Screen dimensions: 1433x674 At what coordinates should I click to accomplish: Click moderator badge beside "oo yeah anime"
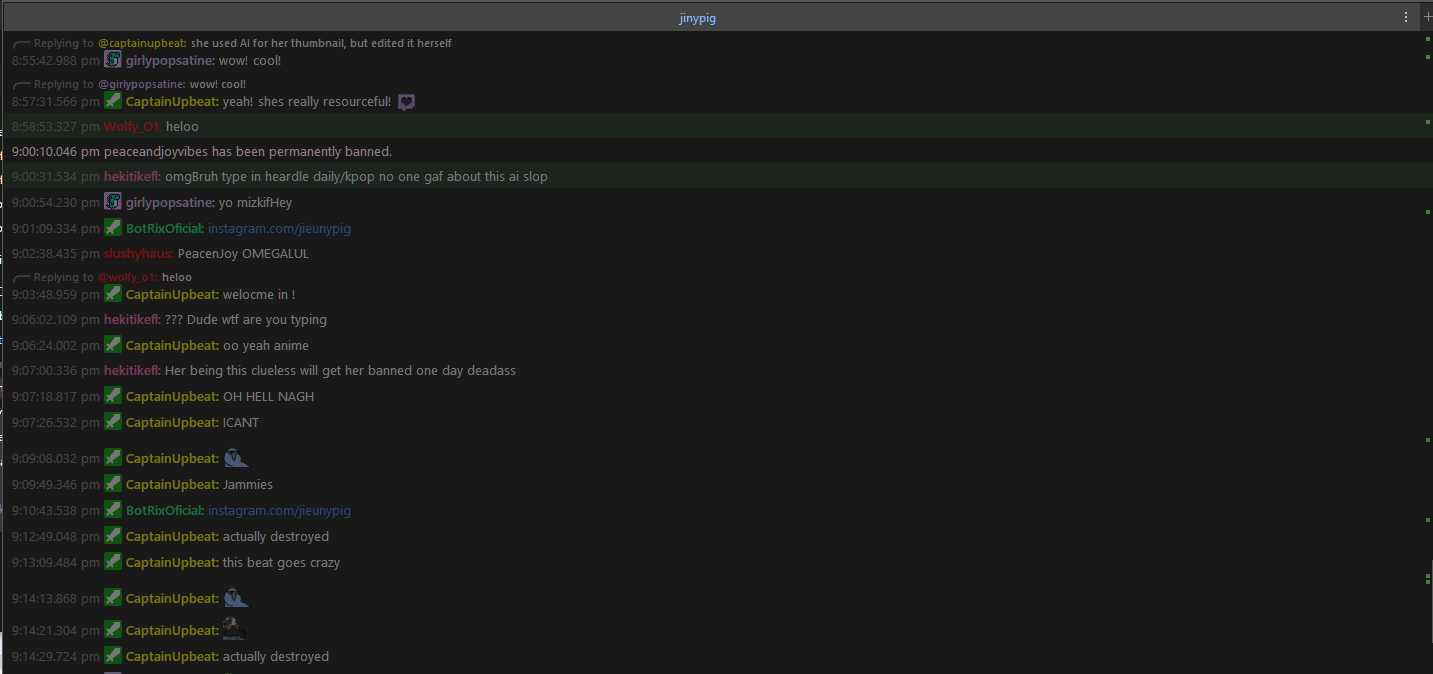113,345
